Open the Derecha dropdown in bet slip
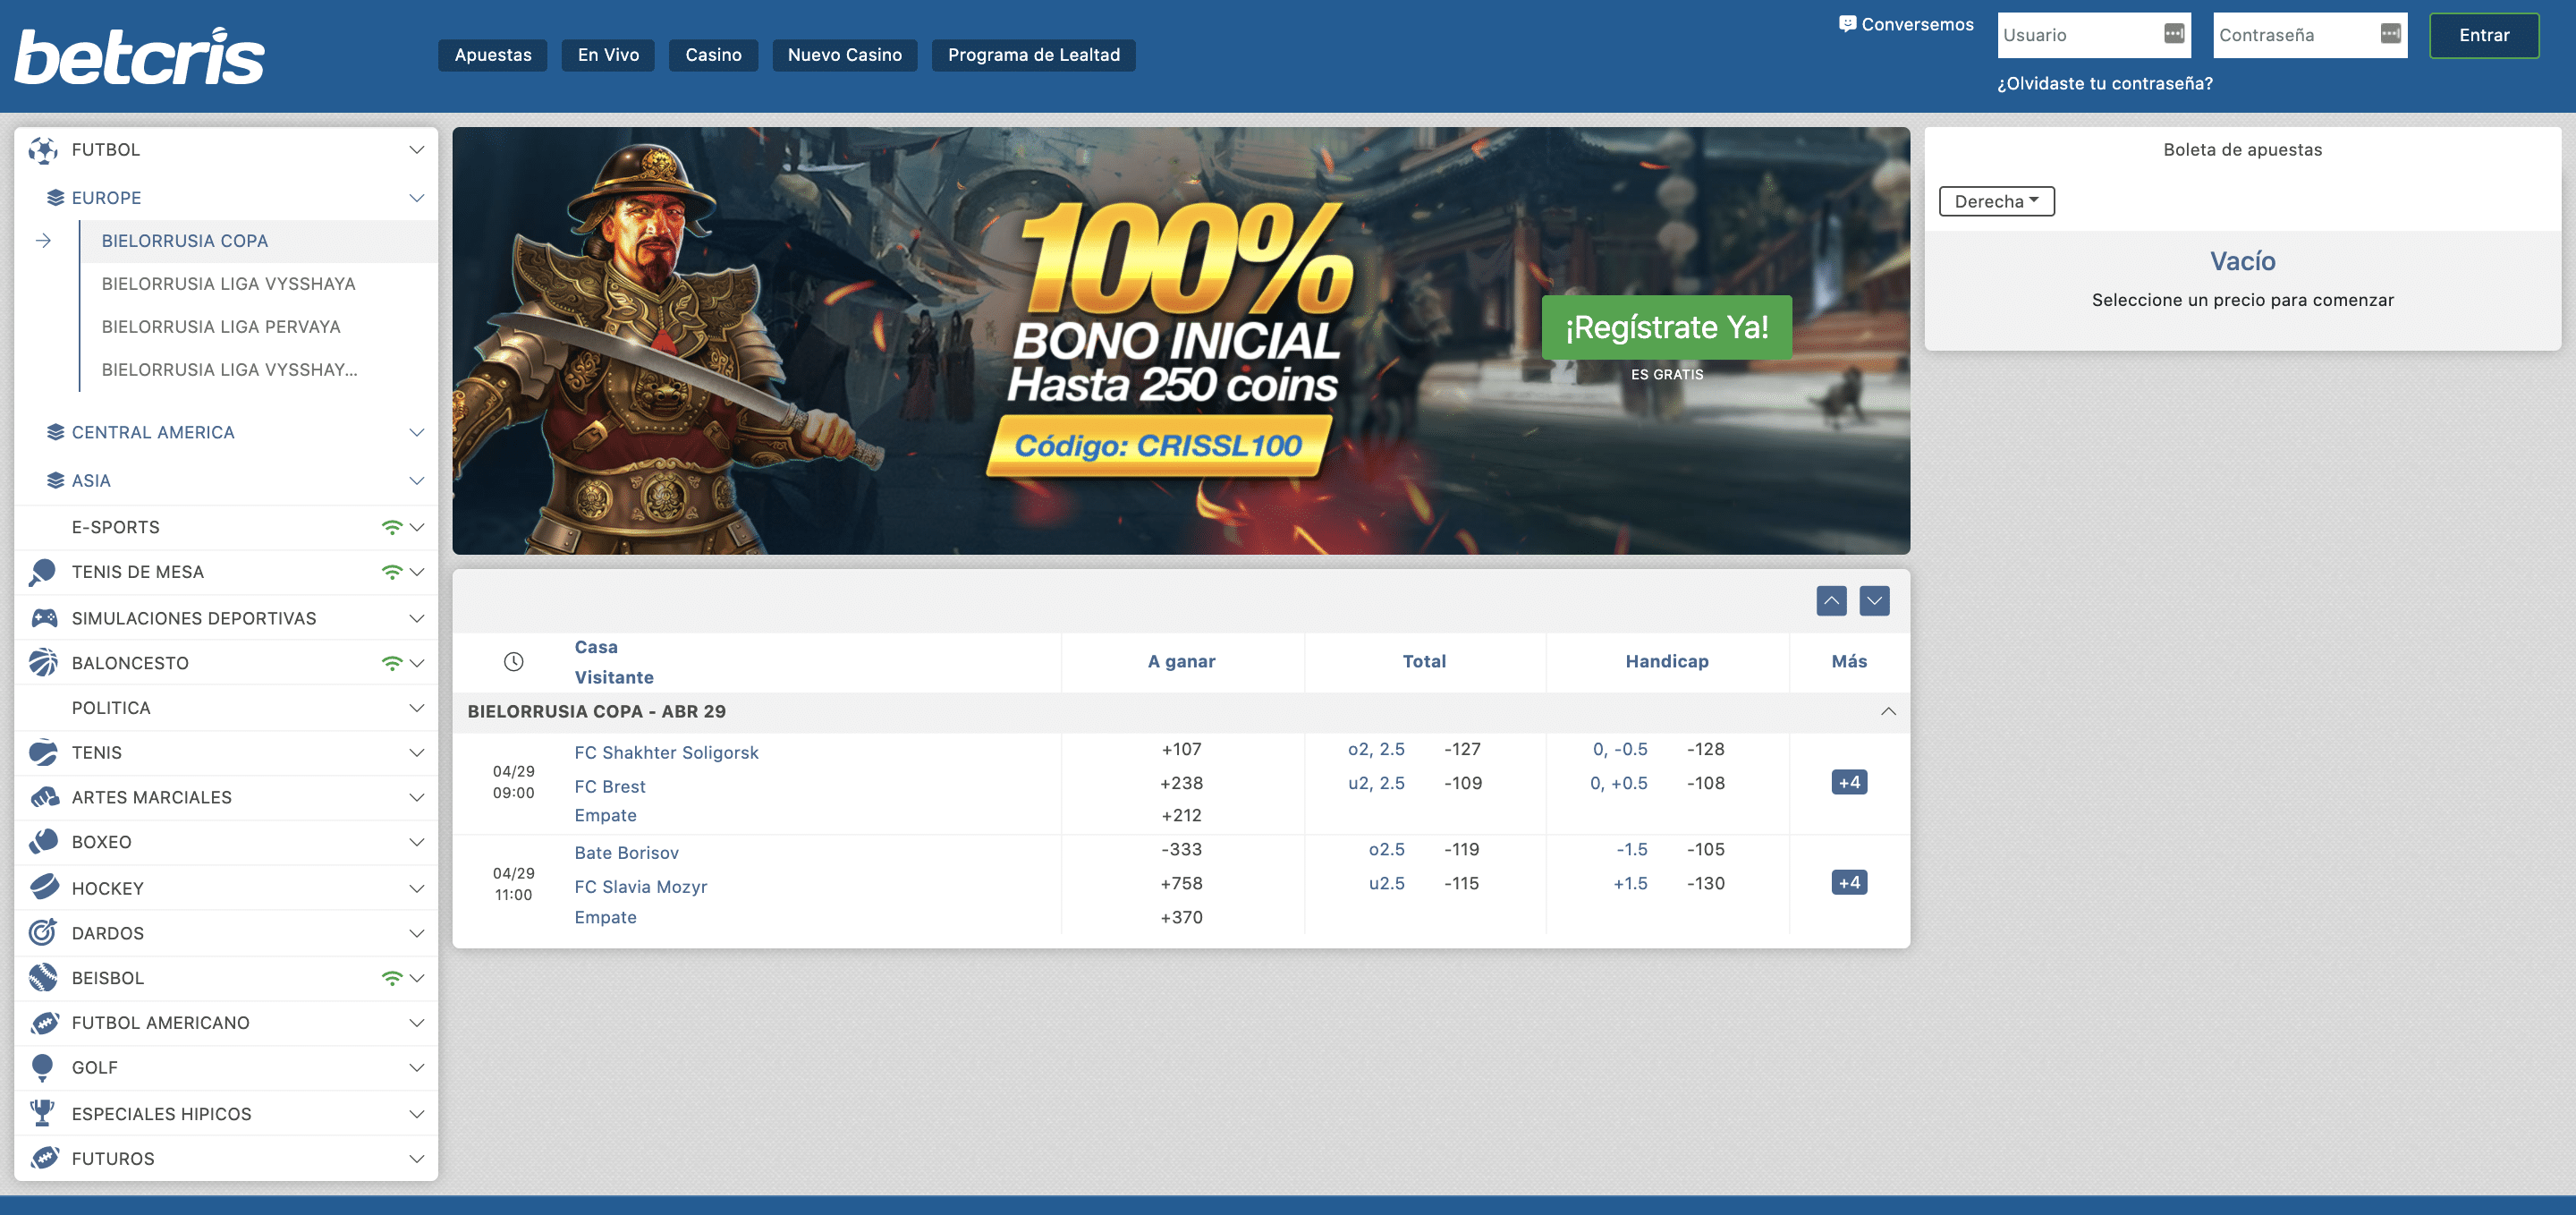This screenshot has width=2576, height=1215. point(1996,201)
